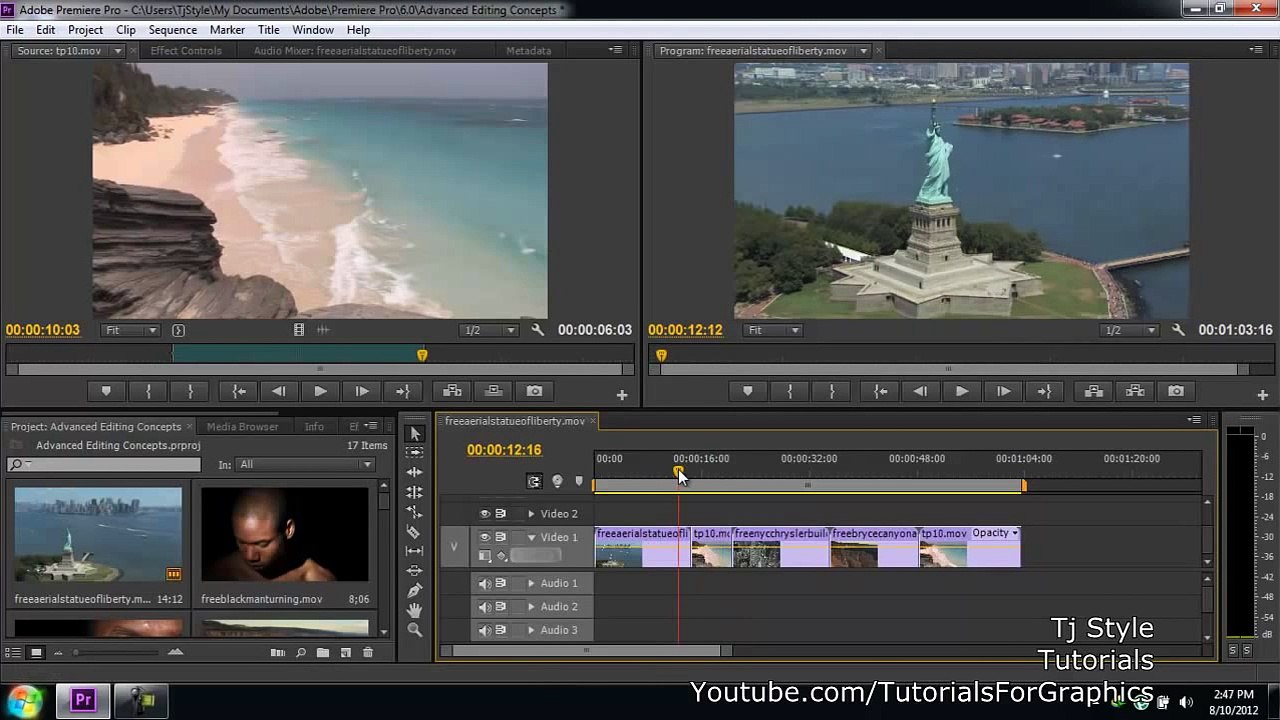This screenshot has height=720, width=1280.
Task: Mute Audio 1 track speaker toggle
Action: coord(485,584)
